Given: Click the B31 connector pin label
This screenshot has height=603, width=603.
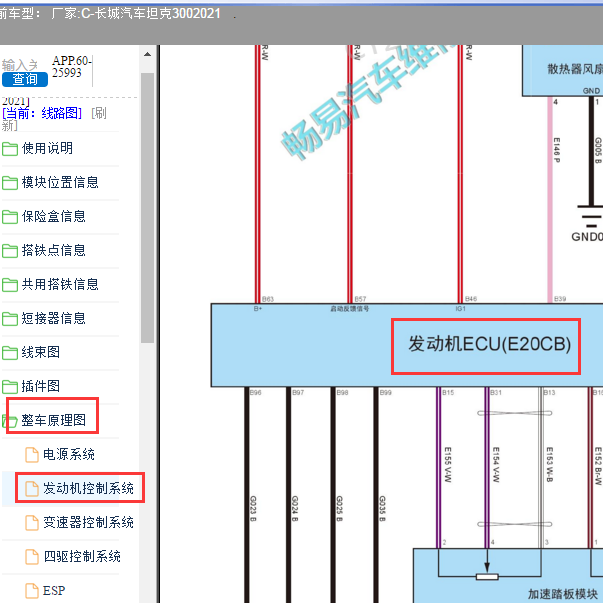Looking at the screenshot, I should pos(496,392).
